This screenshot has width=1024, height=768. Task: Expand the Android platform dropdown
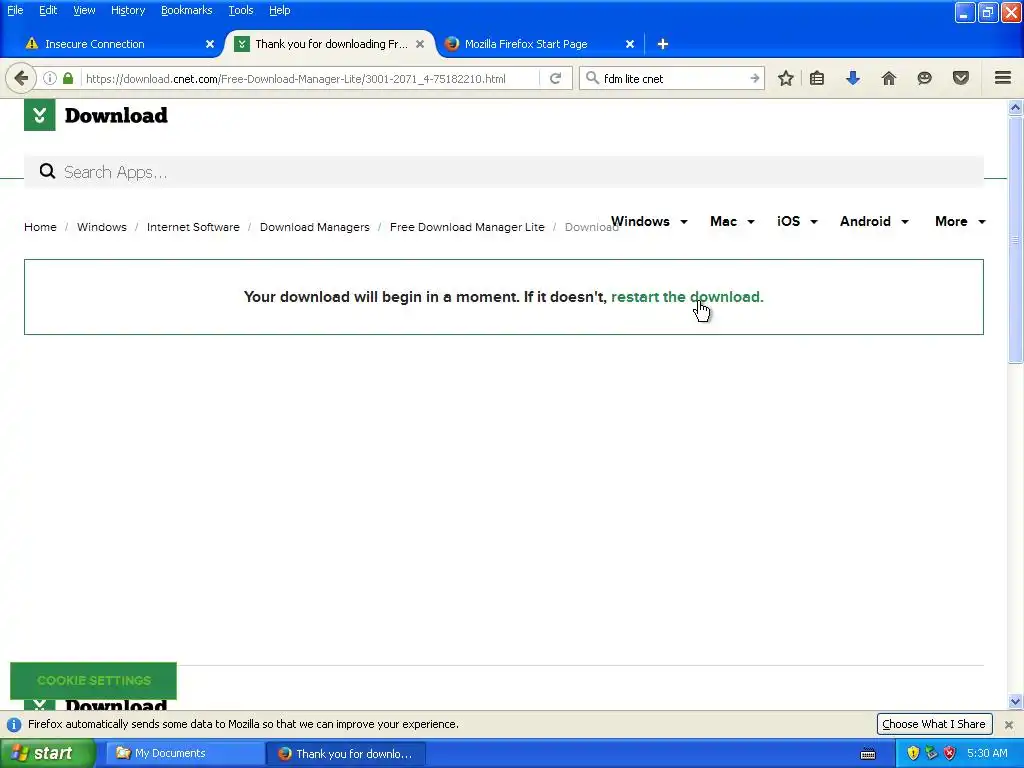[874, 221]
